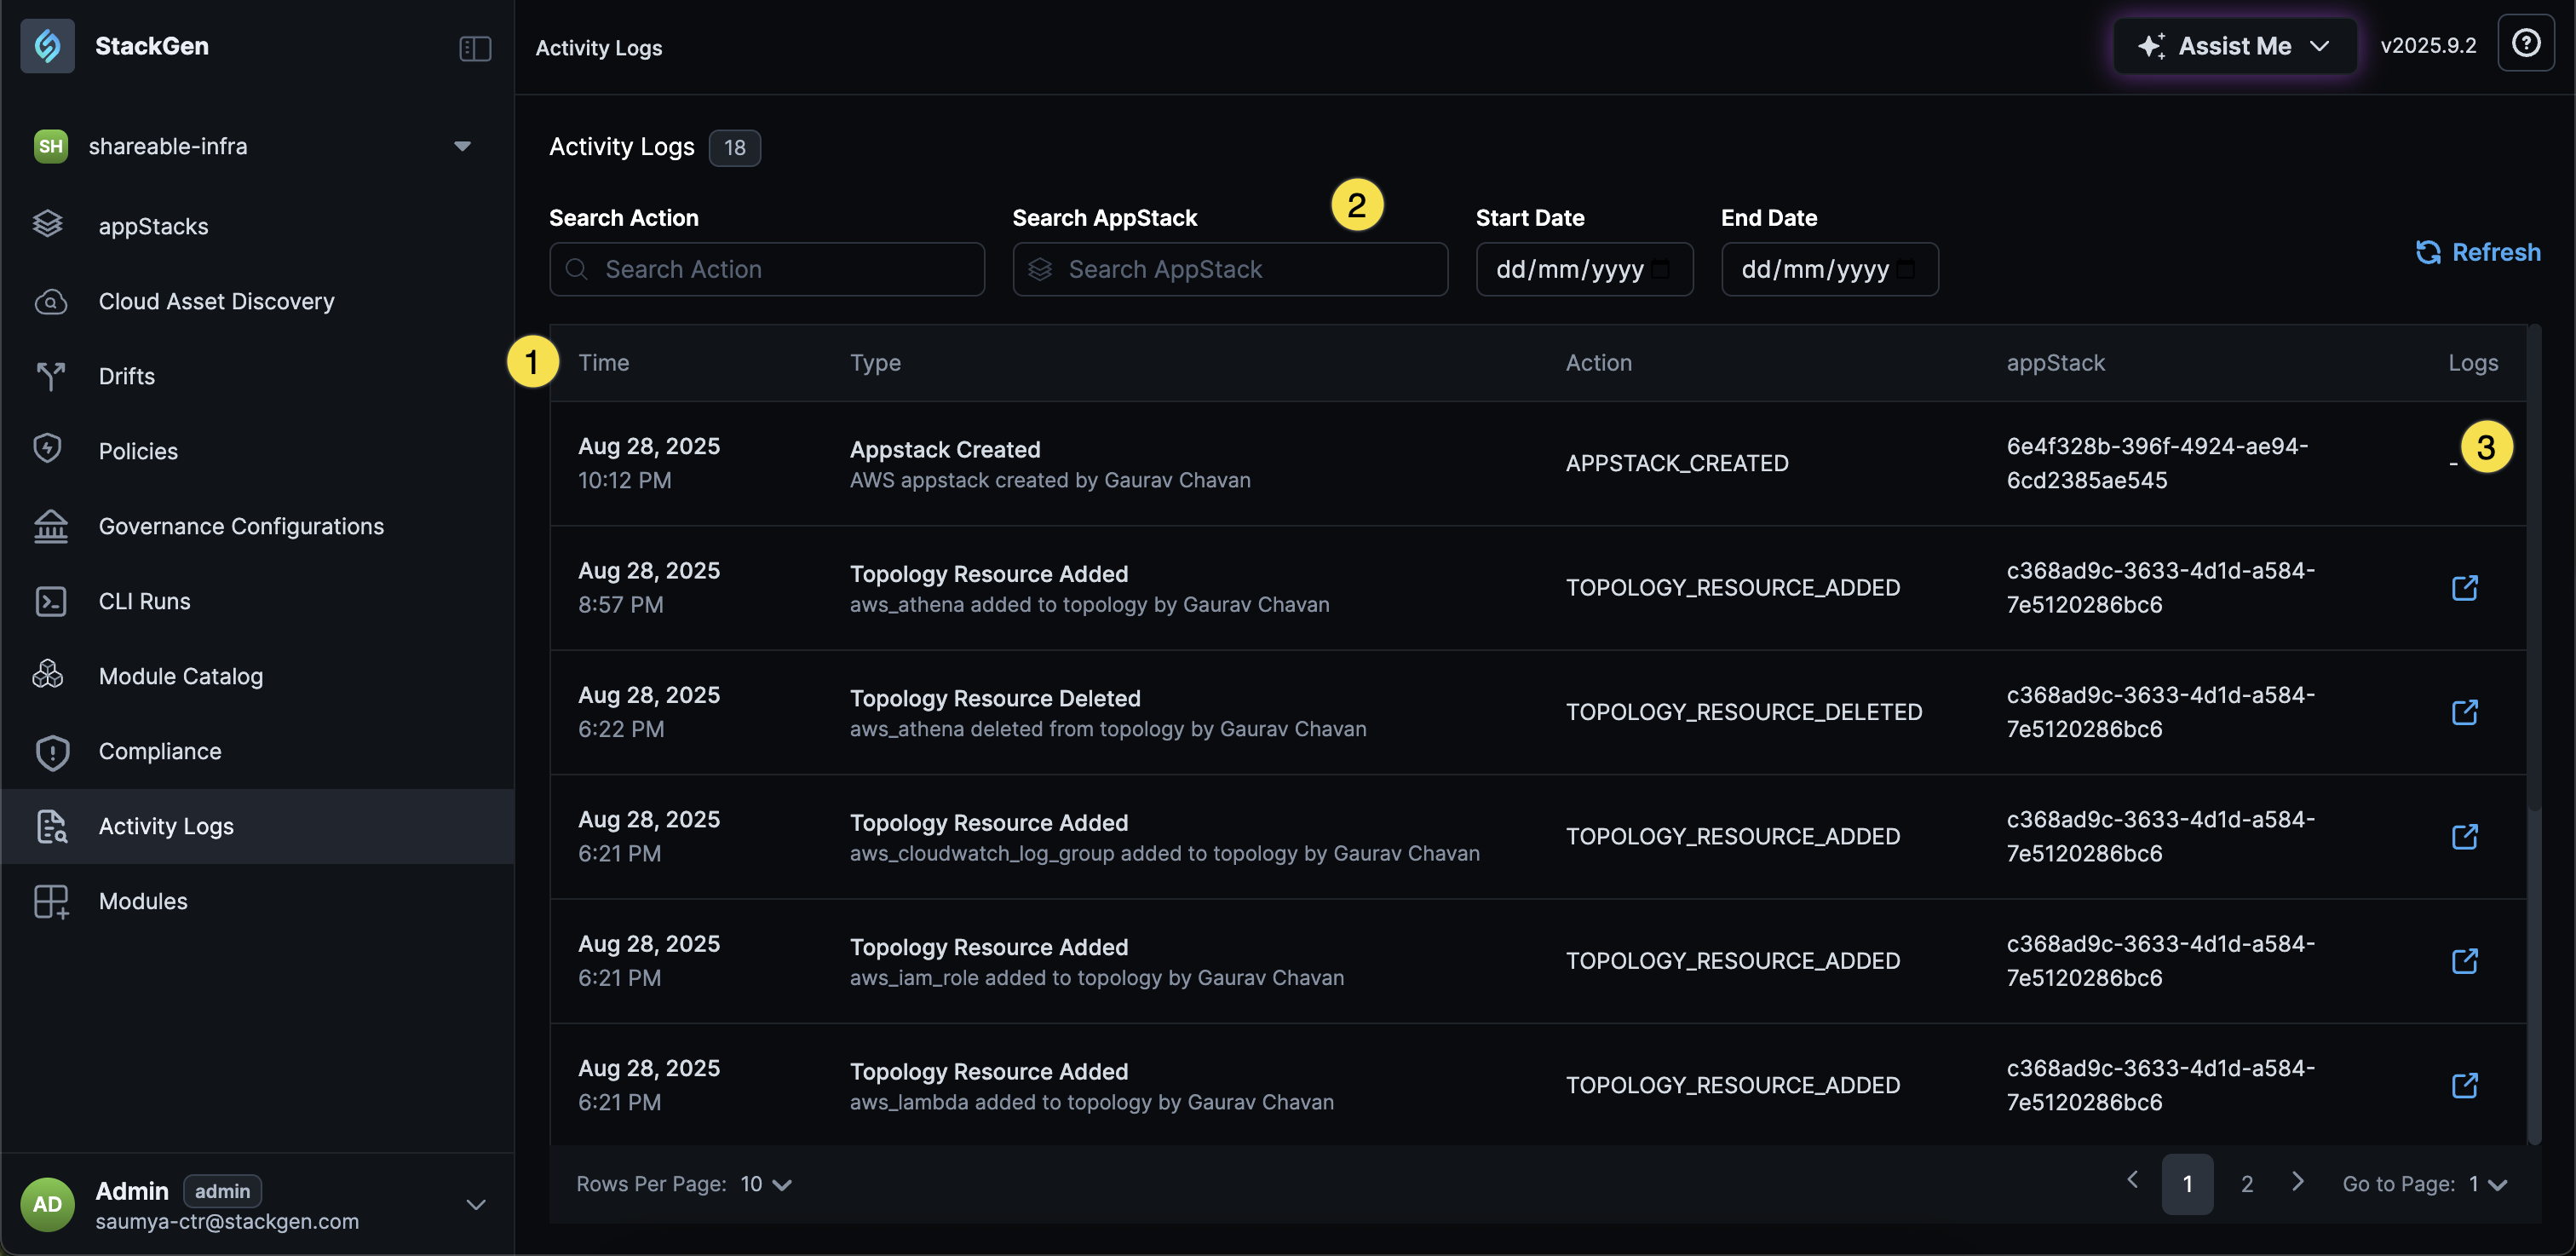This screenshot has width=2576, height=1256.
Task: Expand the shareable-infra project dropdown
Action: 462,146
